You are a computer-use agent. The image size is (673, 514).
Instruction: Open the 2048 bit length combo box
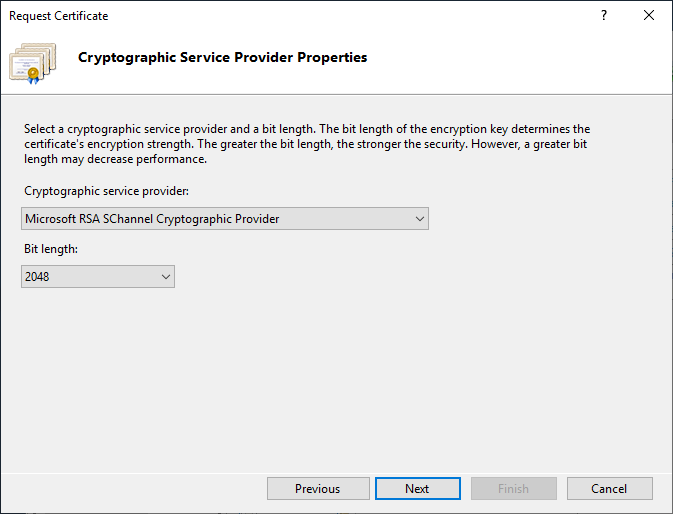tap(88, 277)
